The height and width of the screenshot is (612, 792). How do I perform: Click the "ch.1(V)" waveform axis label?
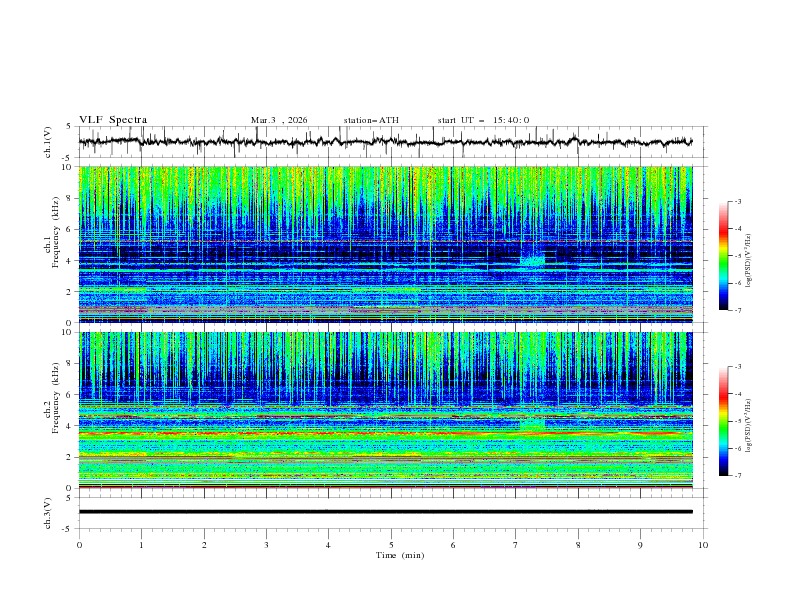(x=48, y=142)
